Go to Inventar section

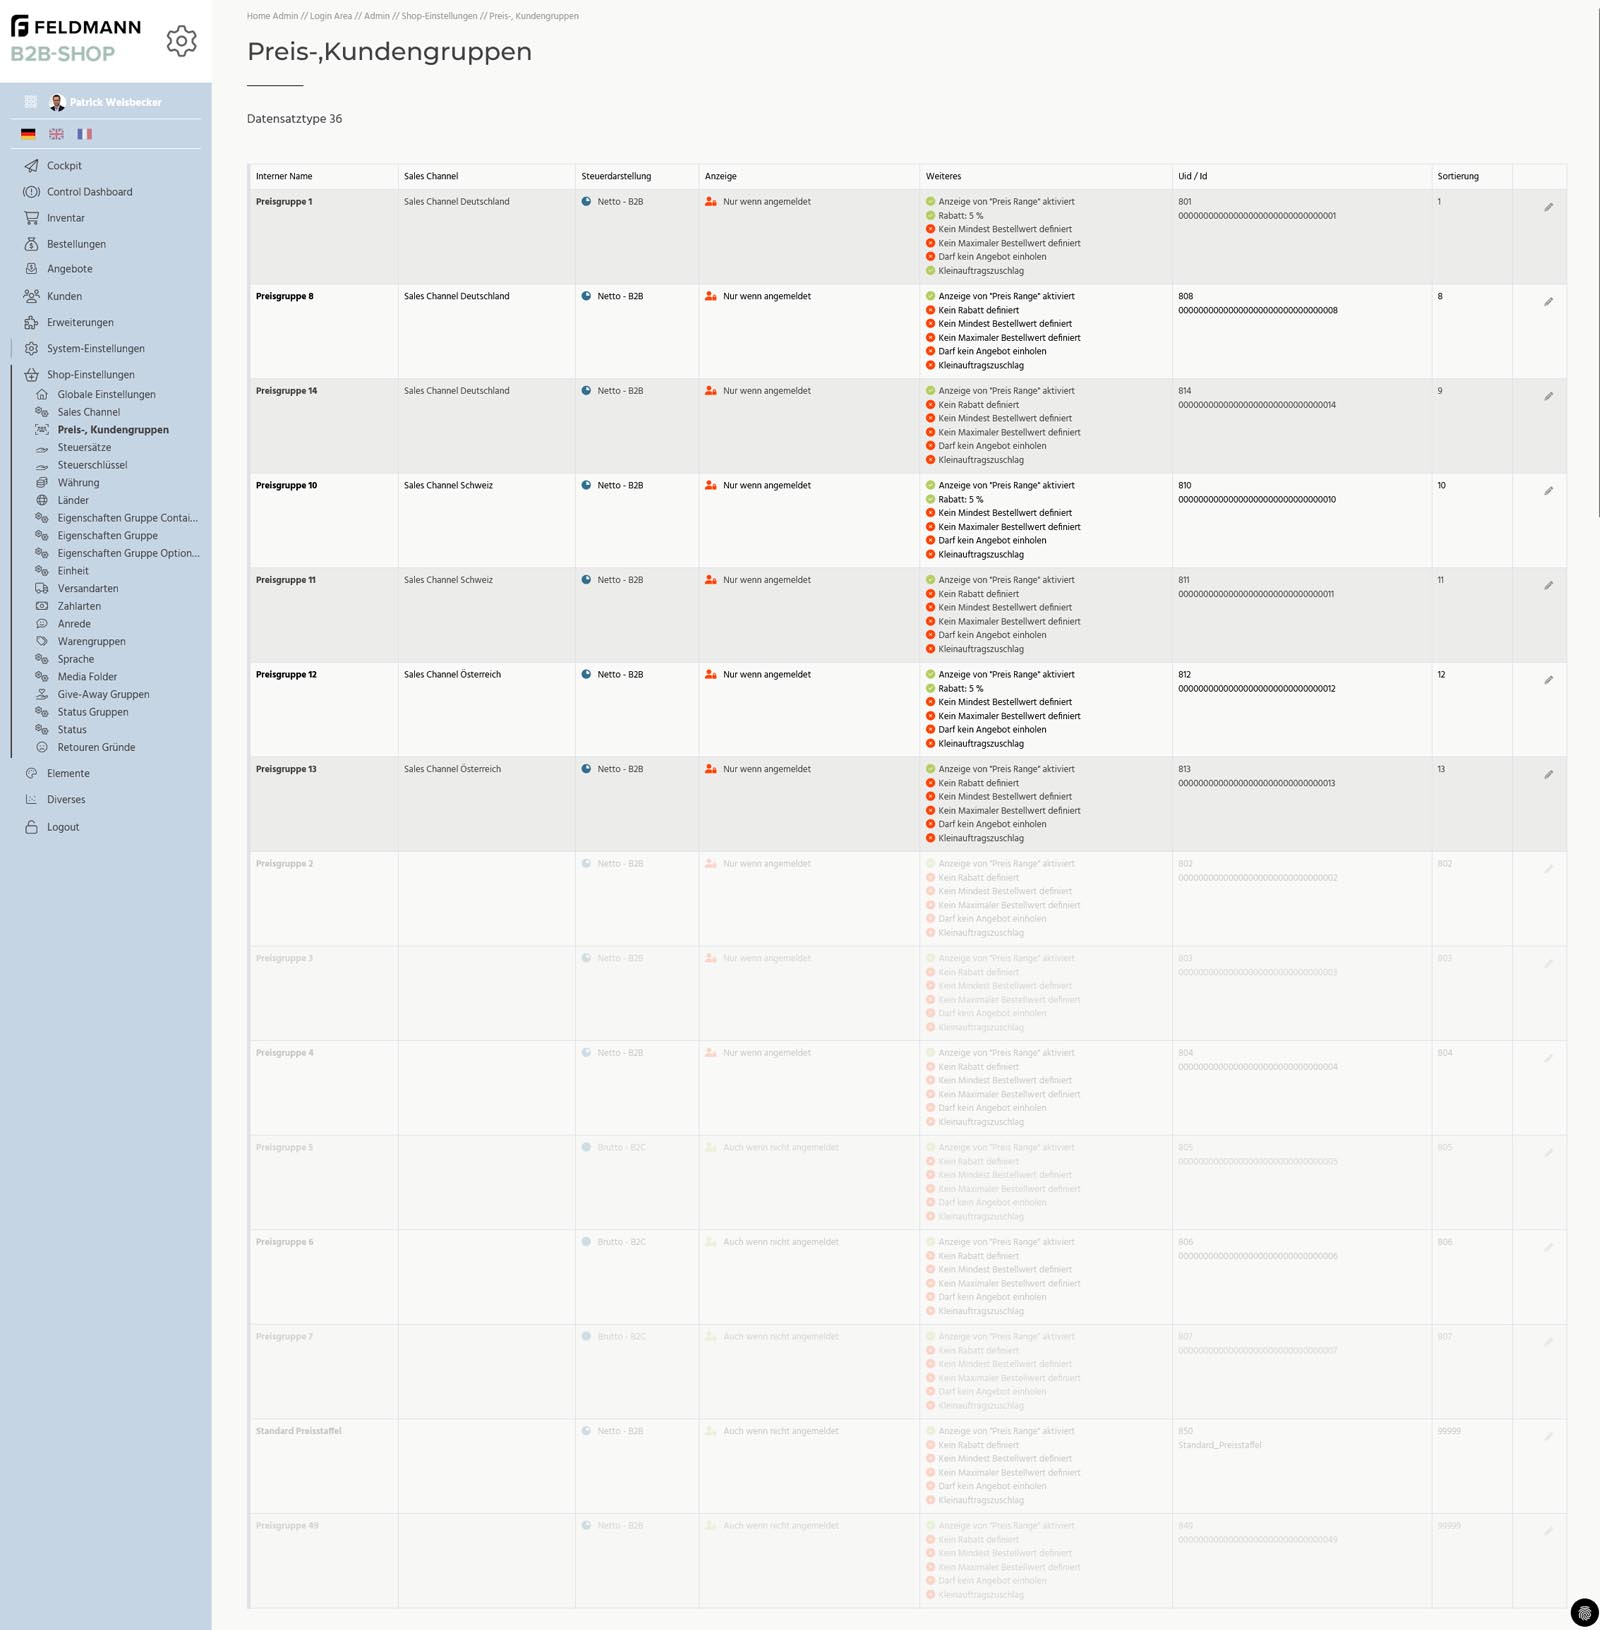coord(65,218)
